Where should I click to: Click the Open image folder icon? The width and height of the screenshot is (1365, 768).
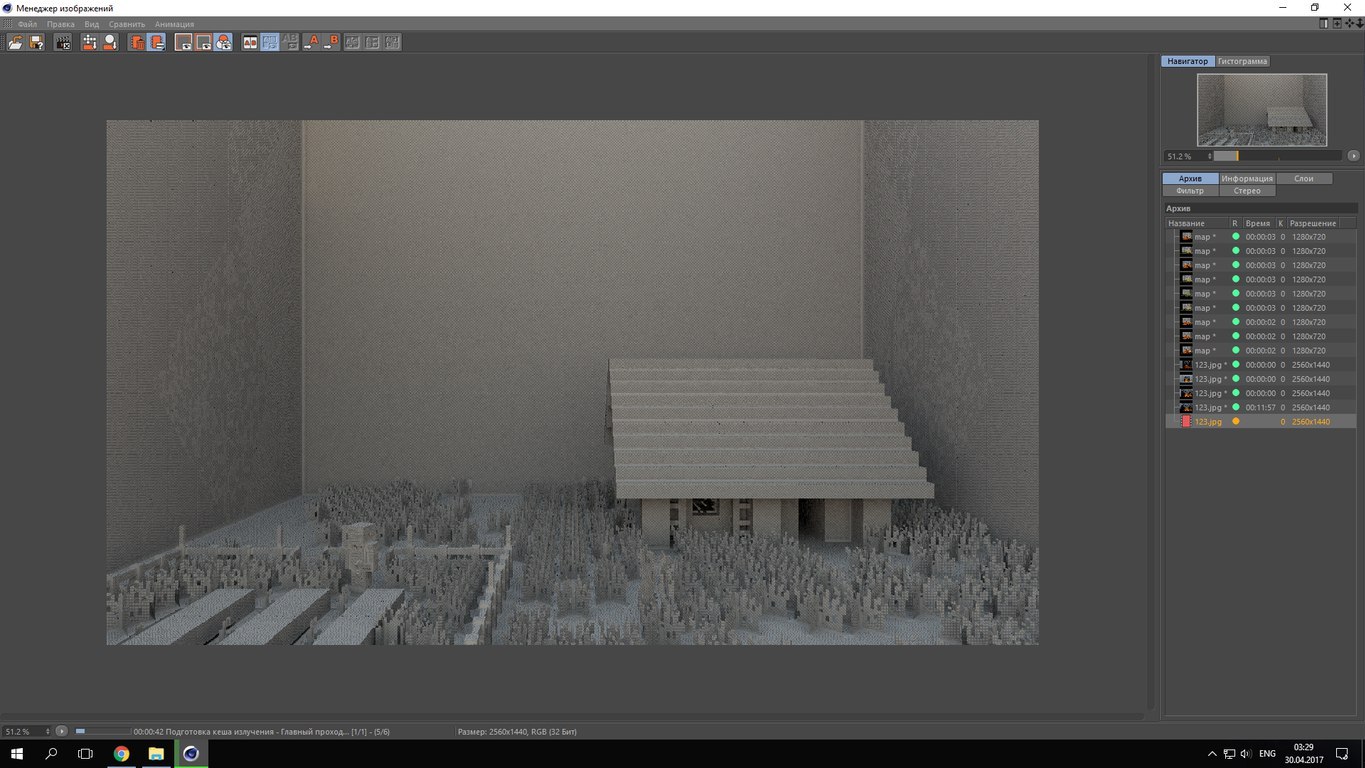pyautogui.click(x=15, y=42)
